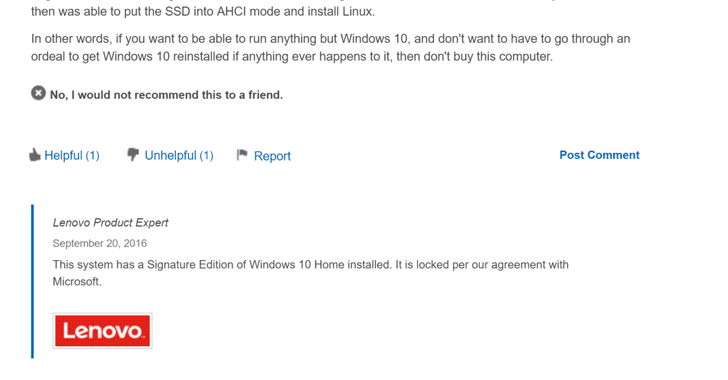Click the thumbs-up icon beside Helpful

coord(35,155)
